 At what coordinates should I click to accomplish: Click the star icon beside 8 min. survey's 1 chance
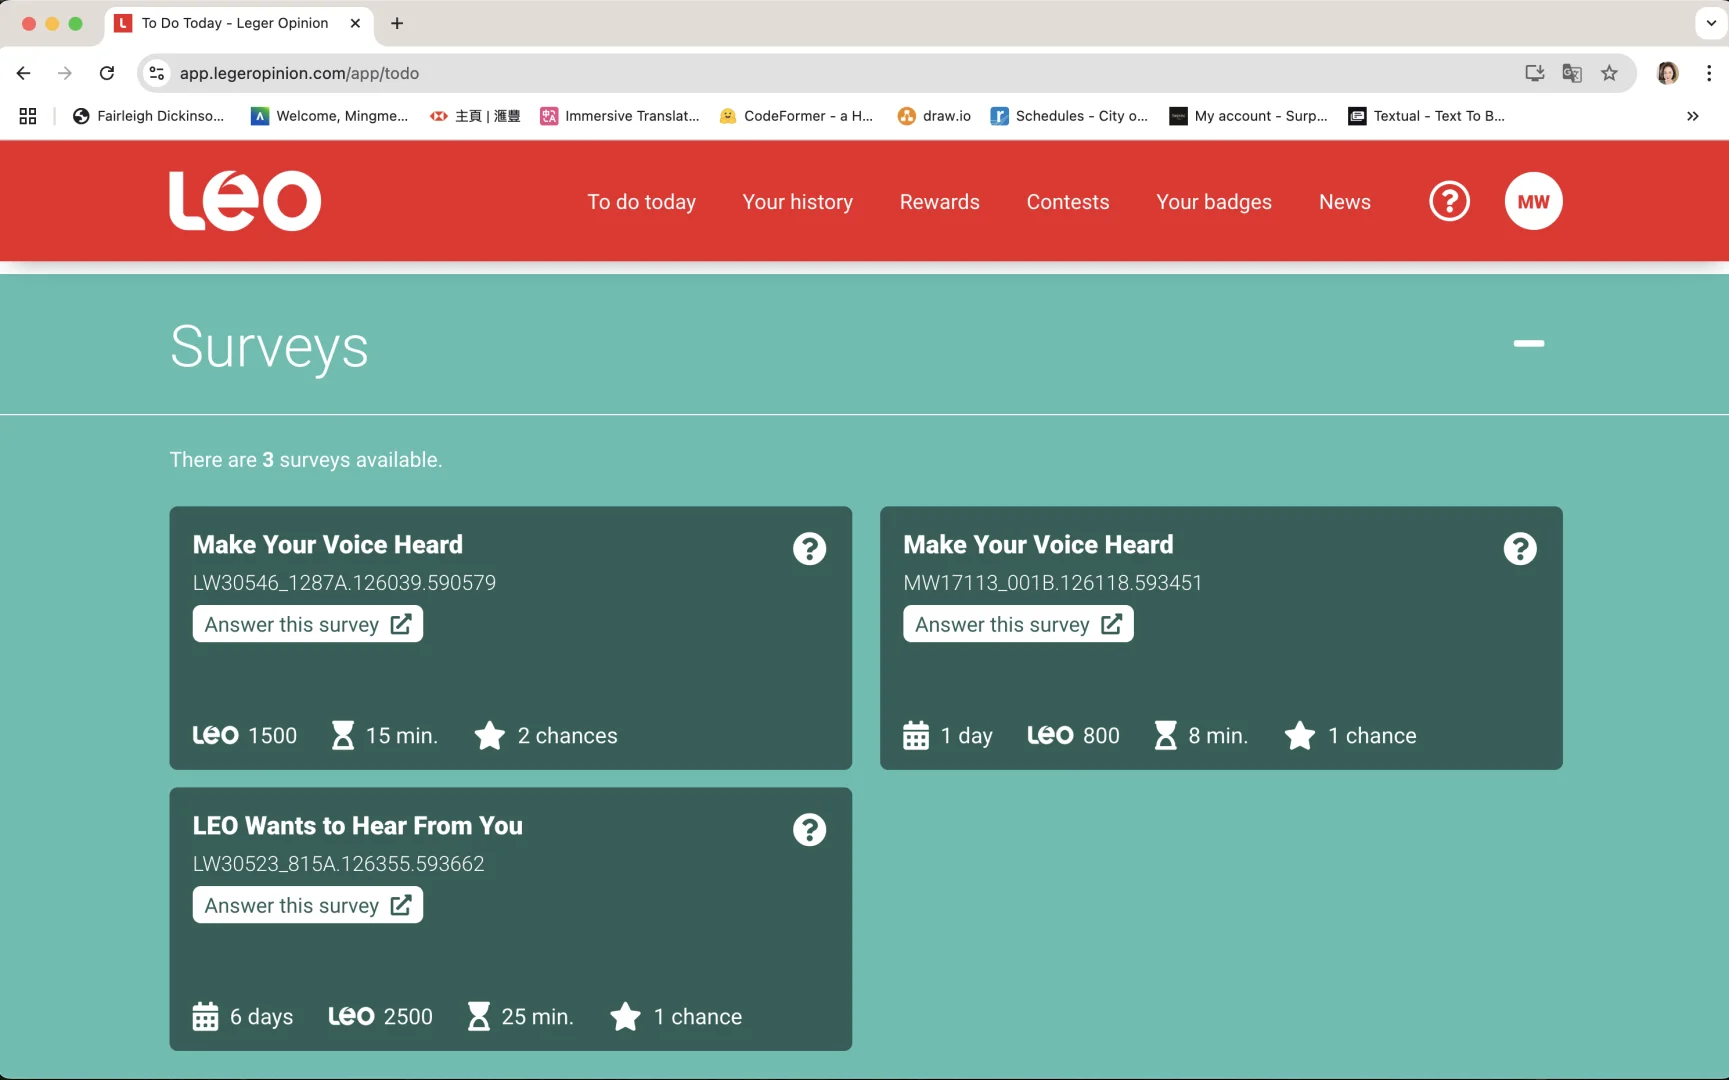click(x=1300, y=735)
